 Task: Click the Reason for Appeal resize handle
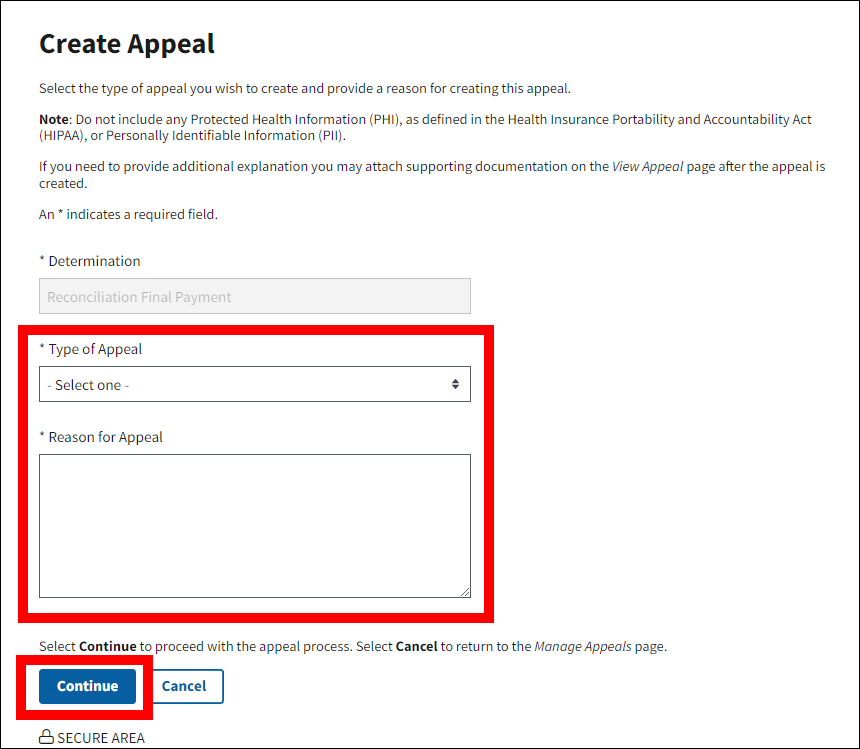465,592
